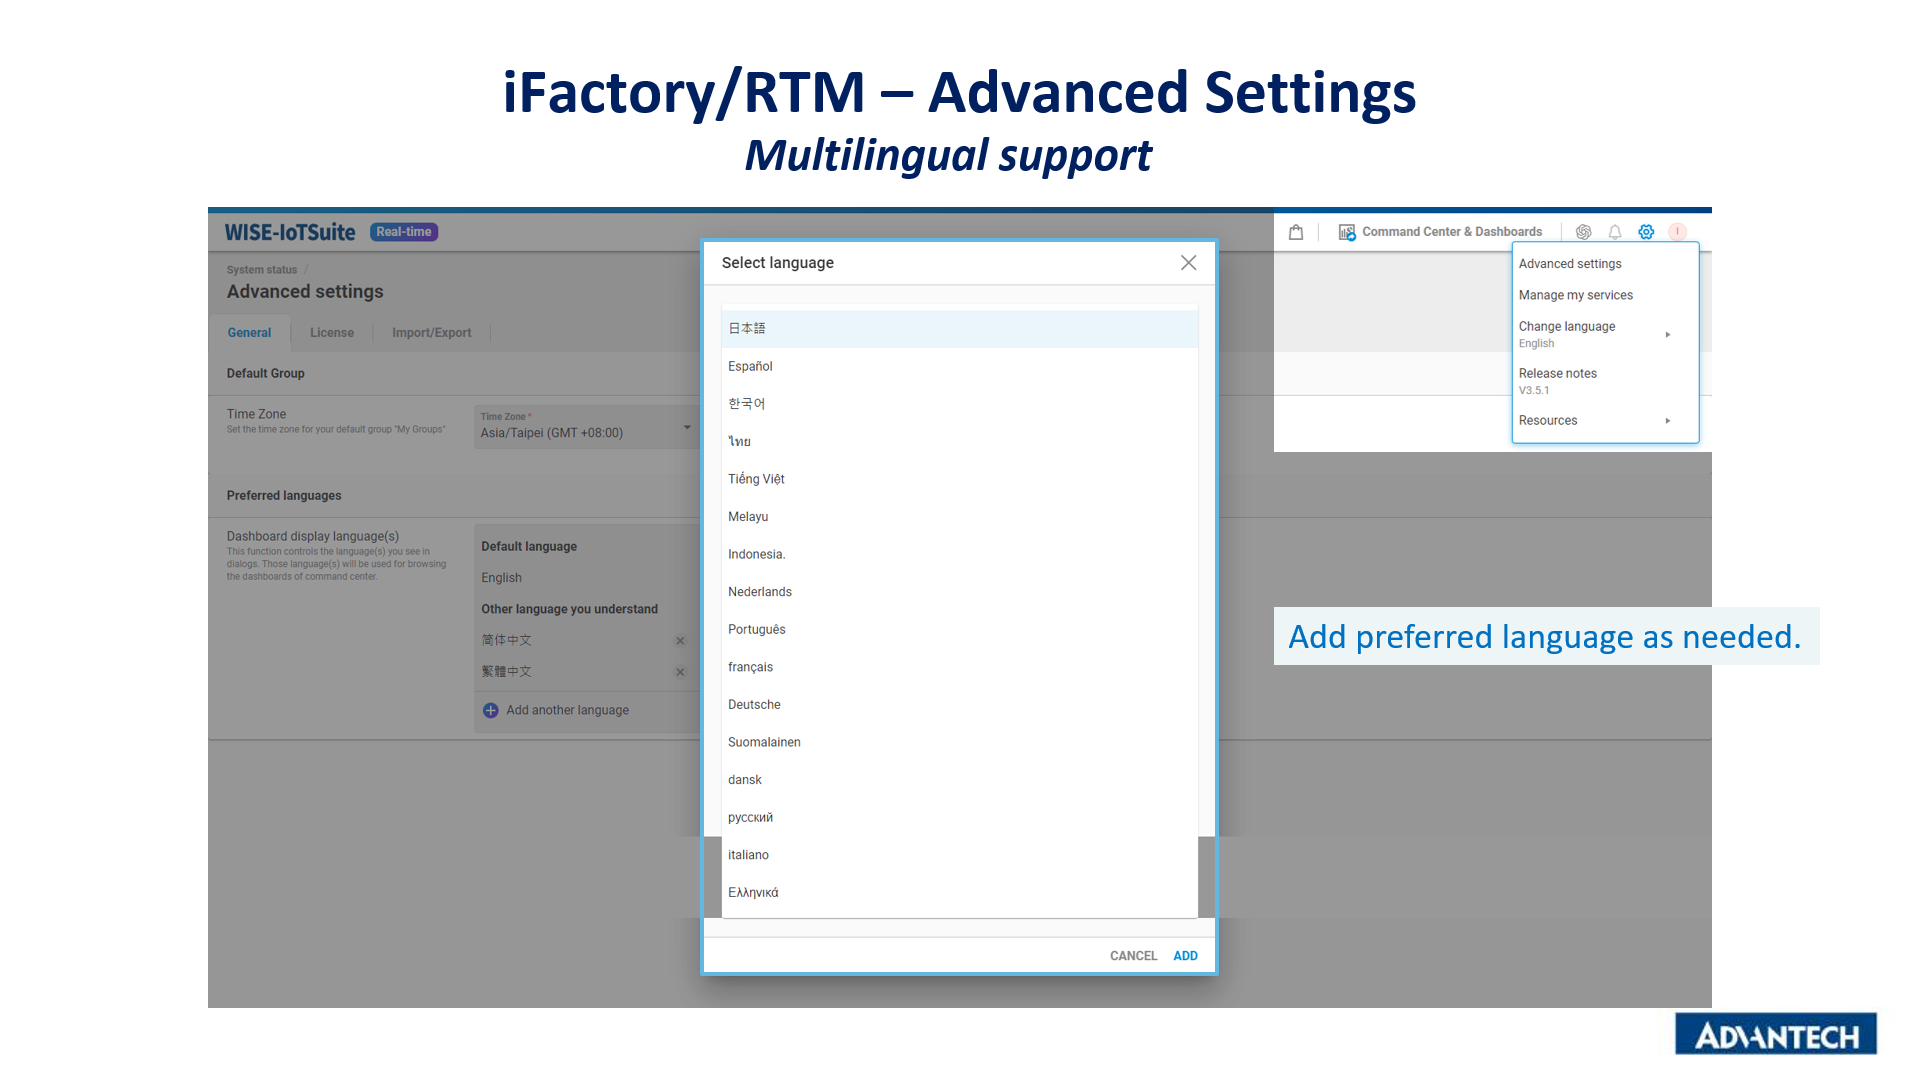Screen dimensions: 1920x1080
Task: Expand the Resources submenu arrow
Action: point(1668,421)
